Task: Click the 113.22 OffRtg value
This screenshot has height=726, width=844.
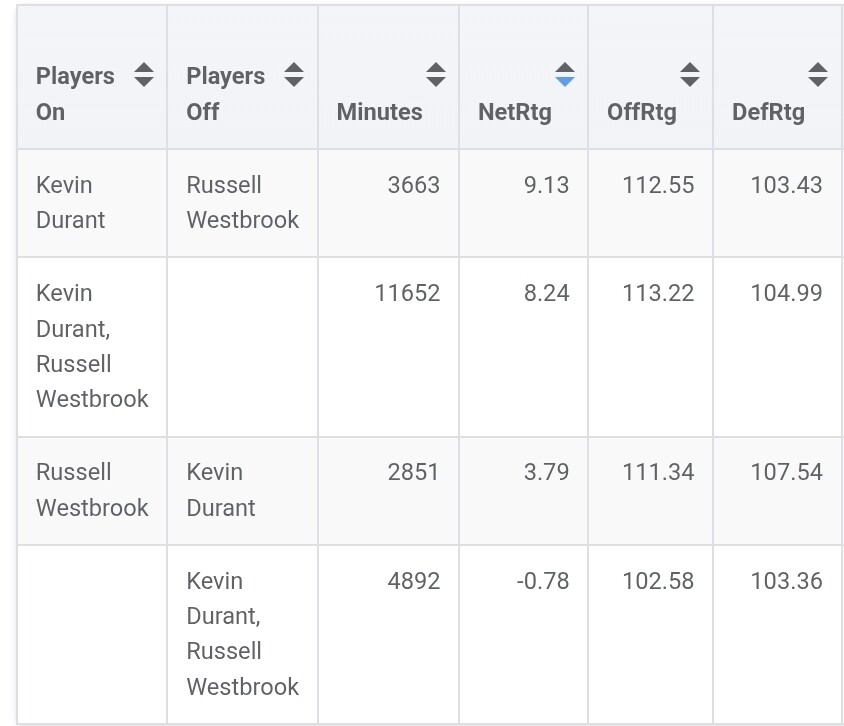Action: coord(658,293)
